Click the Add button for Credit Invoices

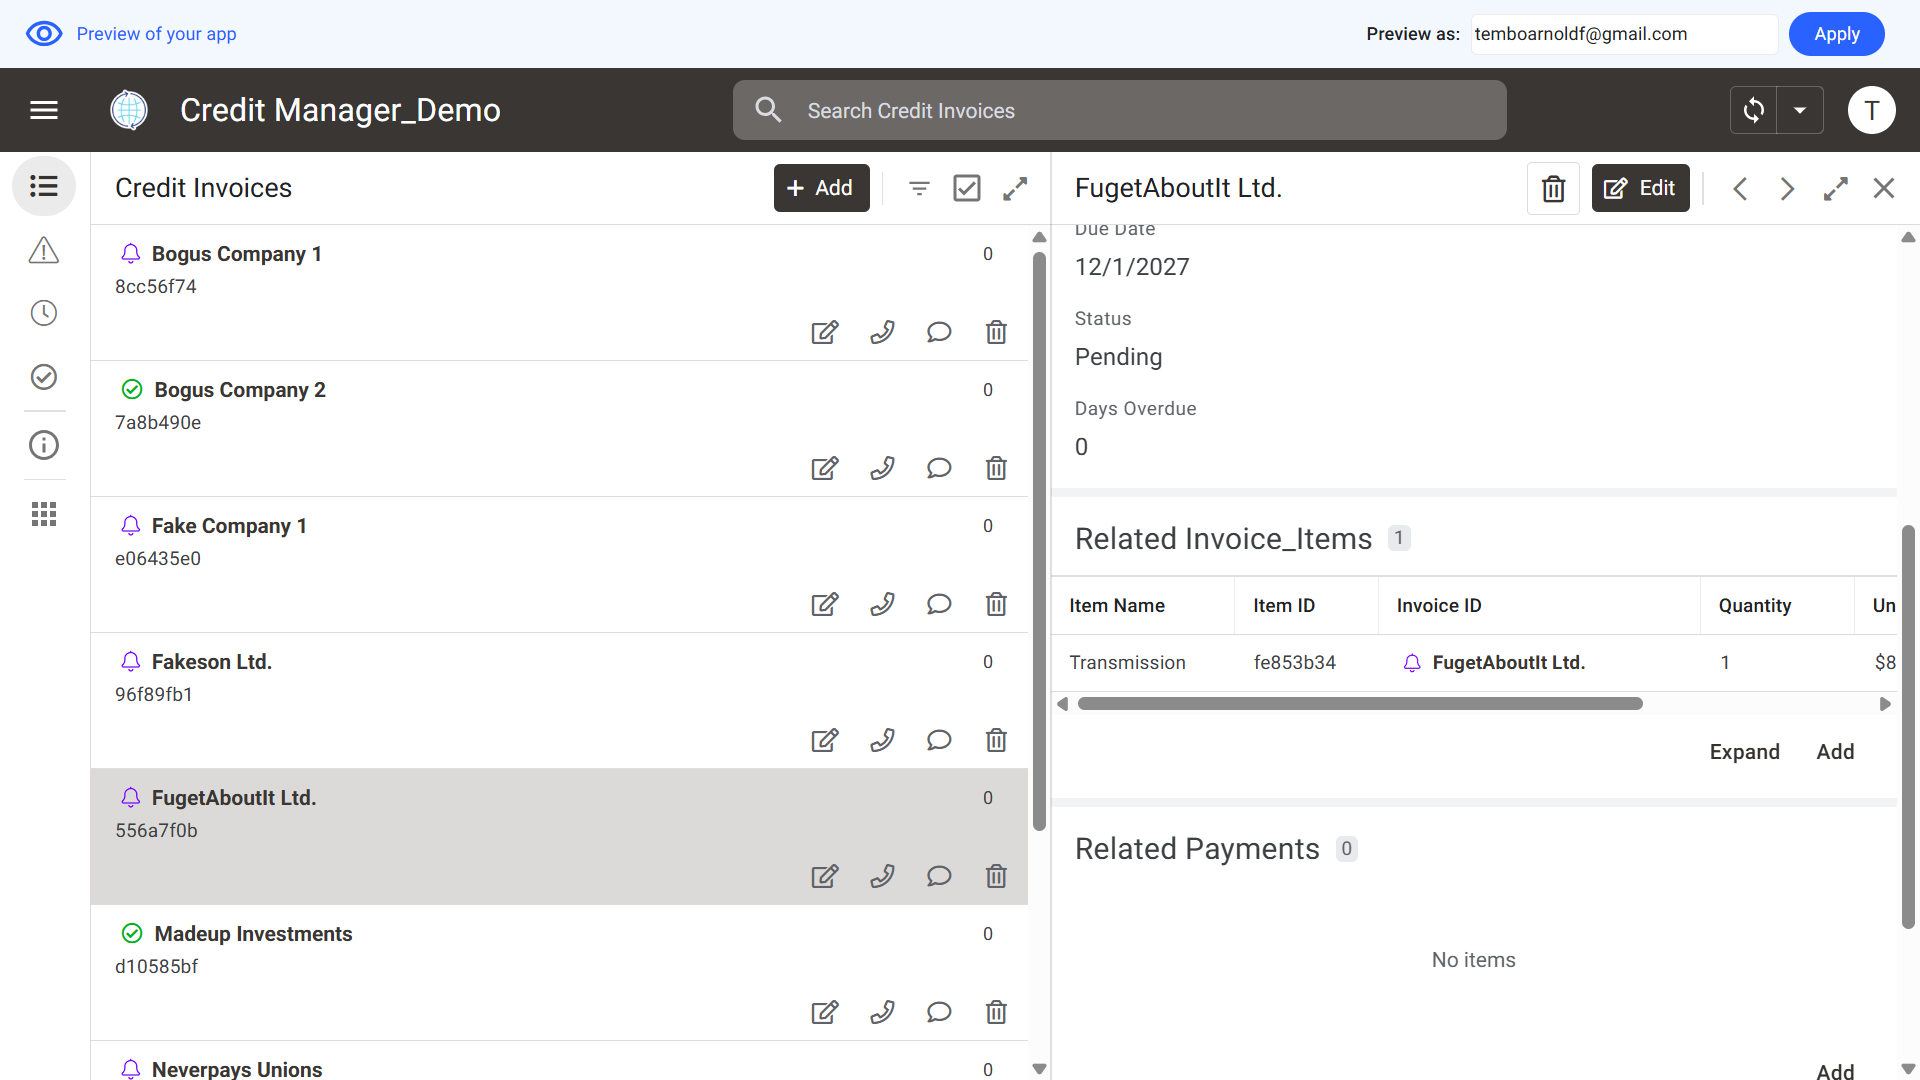click(x=821, y=188)
